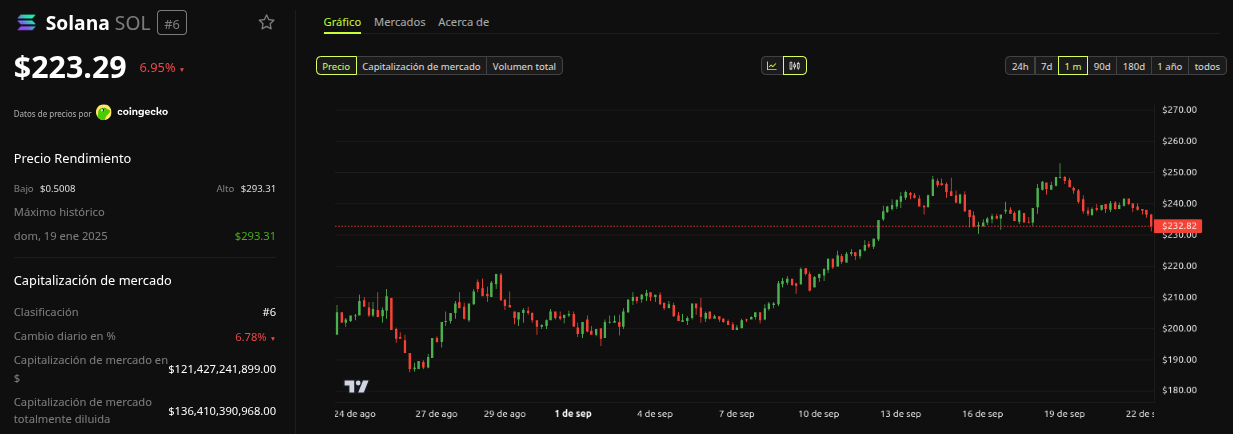The width and height of the screenshot is (1233, 434).
Task: Set chart range to 1 año
Action: [x=1170, y=66]
